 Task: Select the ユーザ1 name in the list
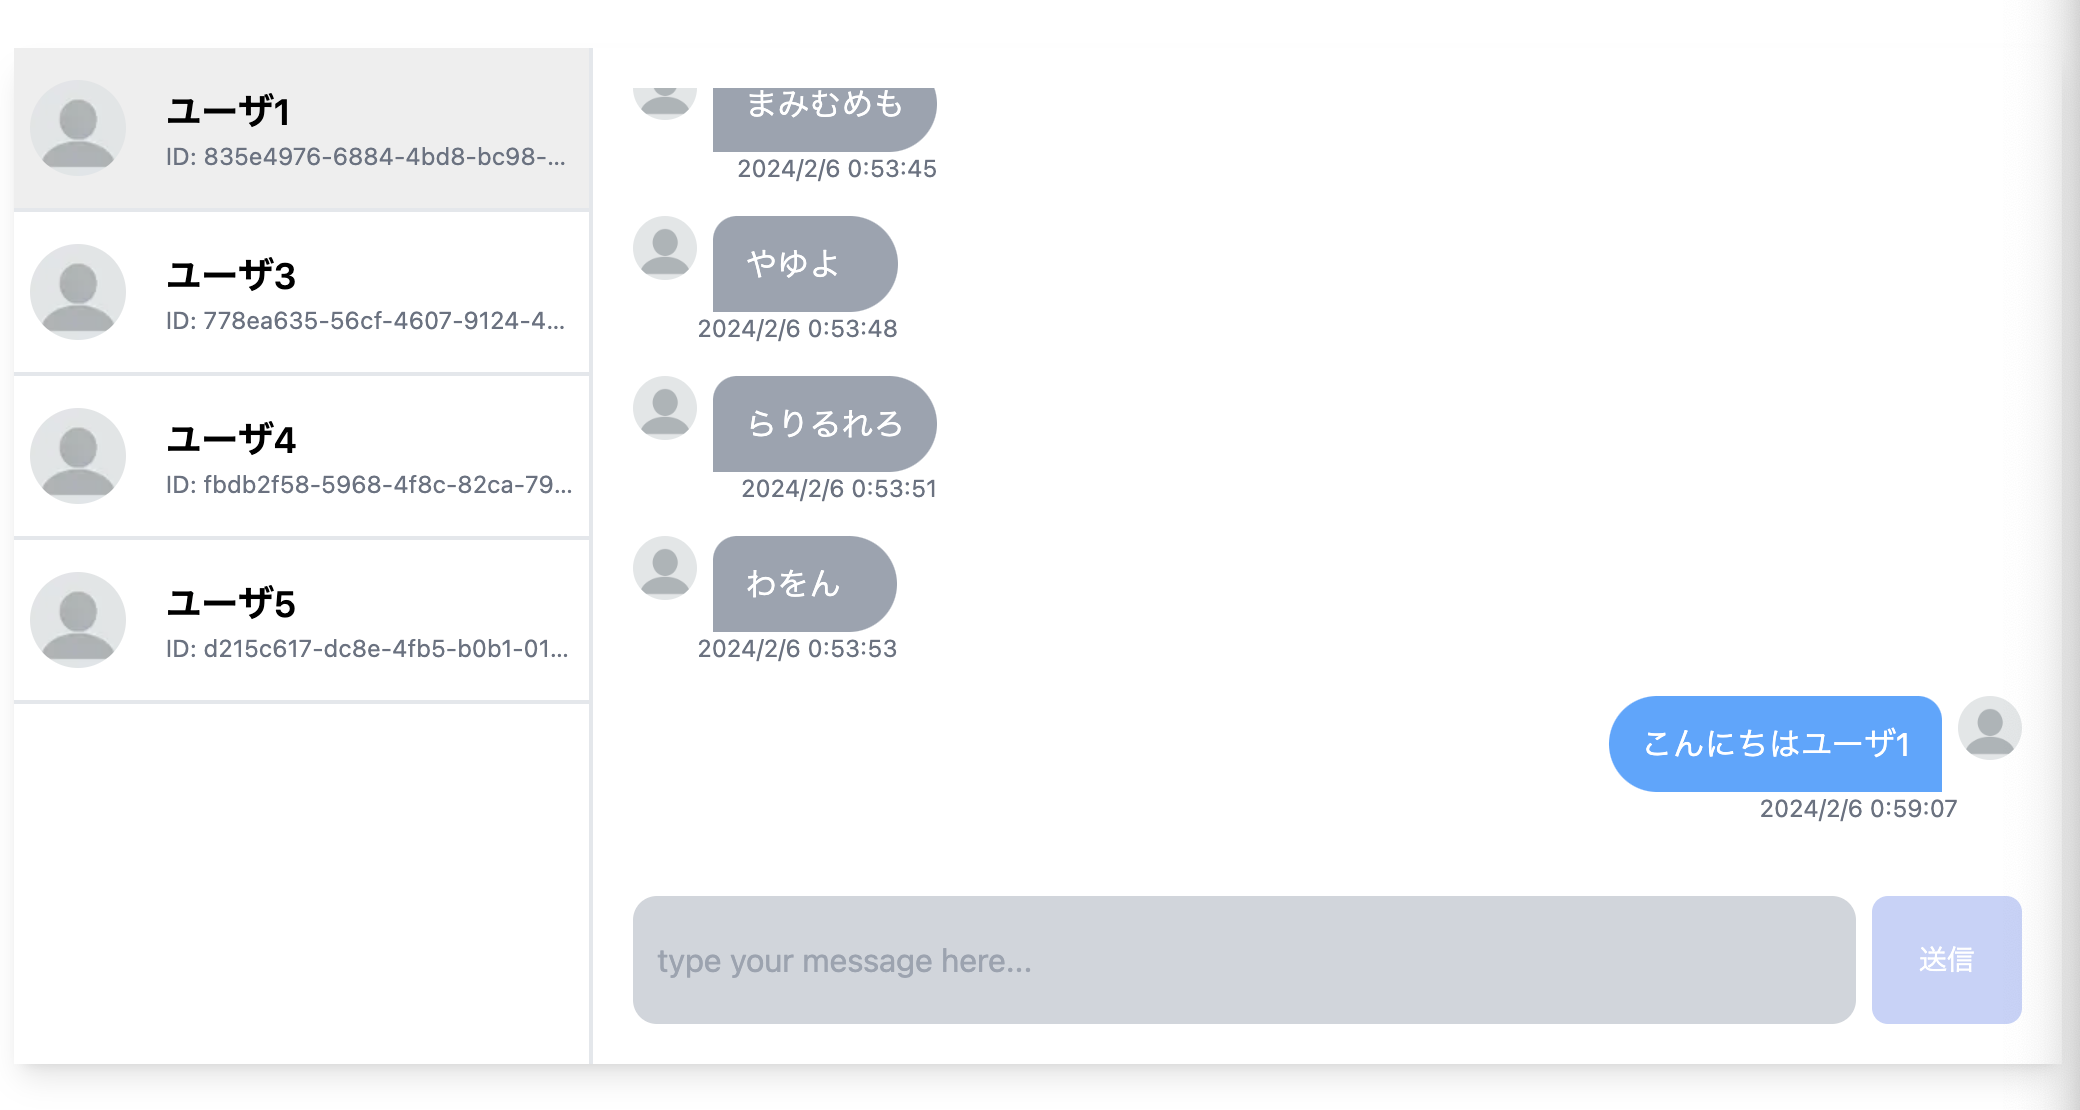(x=228, y=111)
